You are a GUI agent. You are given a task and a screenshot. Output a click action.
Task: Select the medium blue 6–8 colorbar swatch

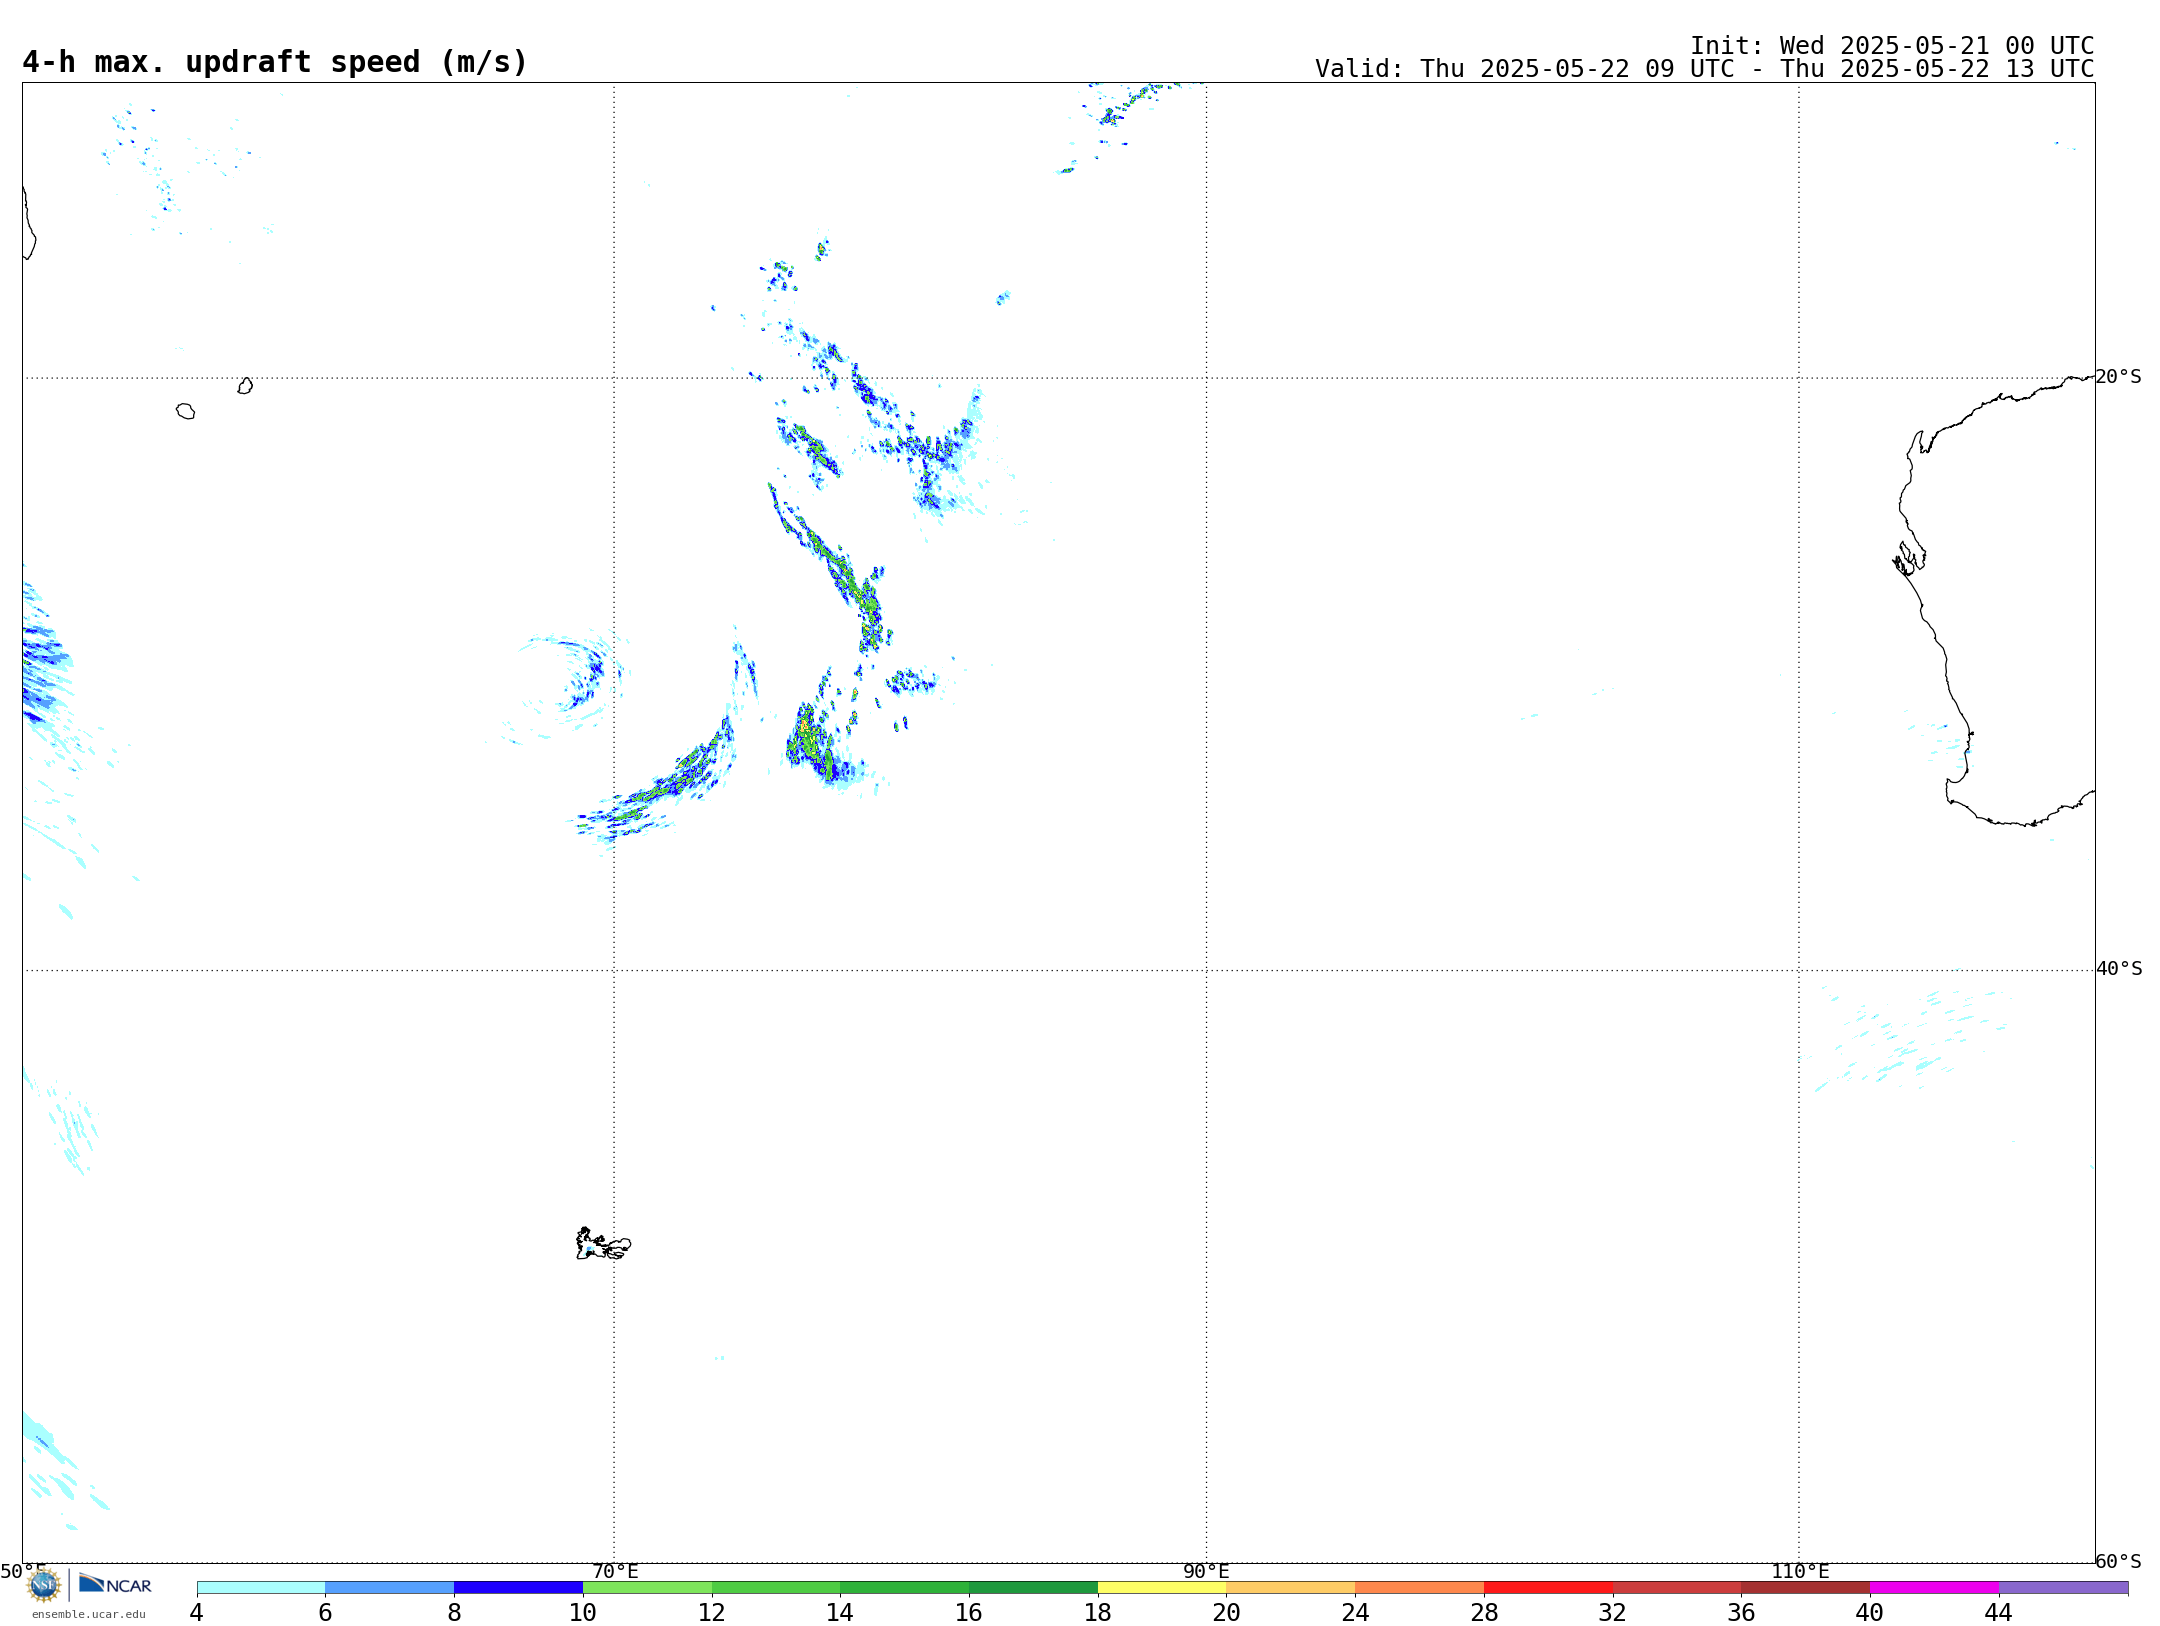[390, 1587]
